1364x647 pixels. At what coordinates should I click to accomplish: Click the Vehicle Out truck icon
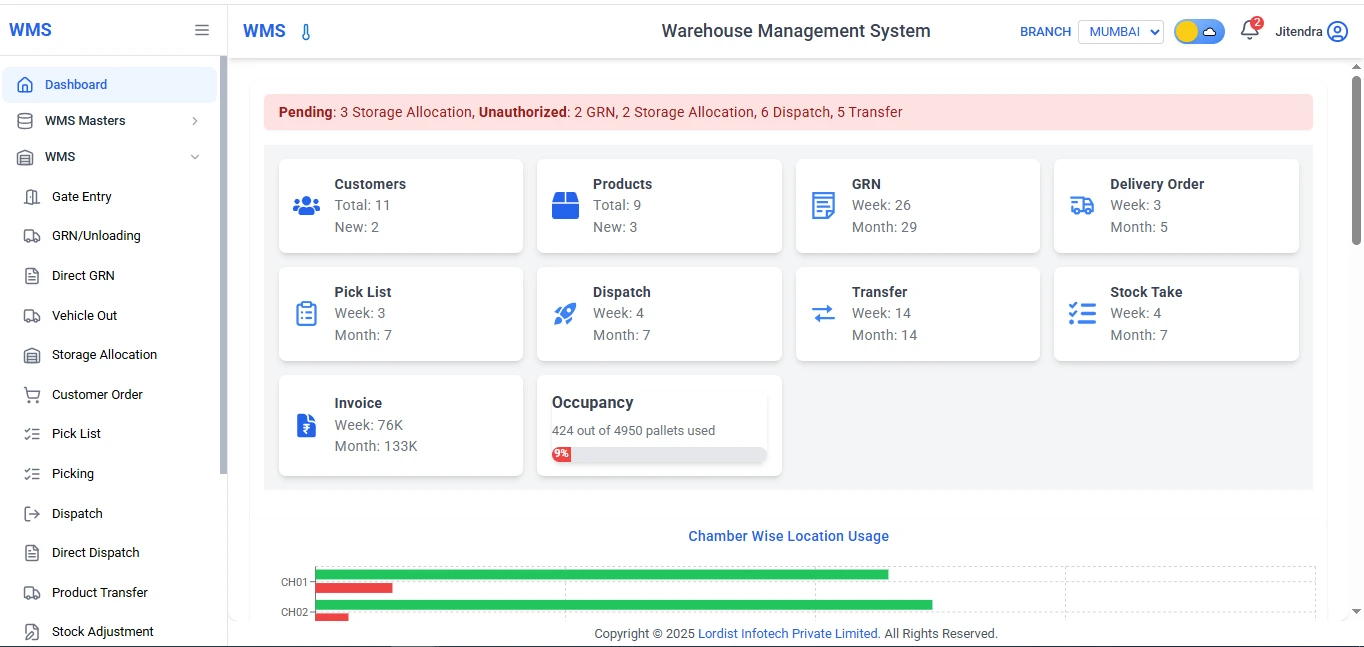pos(33,315)
